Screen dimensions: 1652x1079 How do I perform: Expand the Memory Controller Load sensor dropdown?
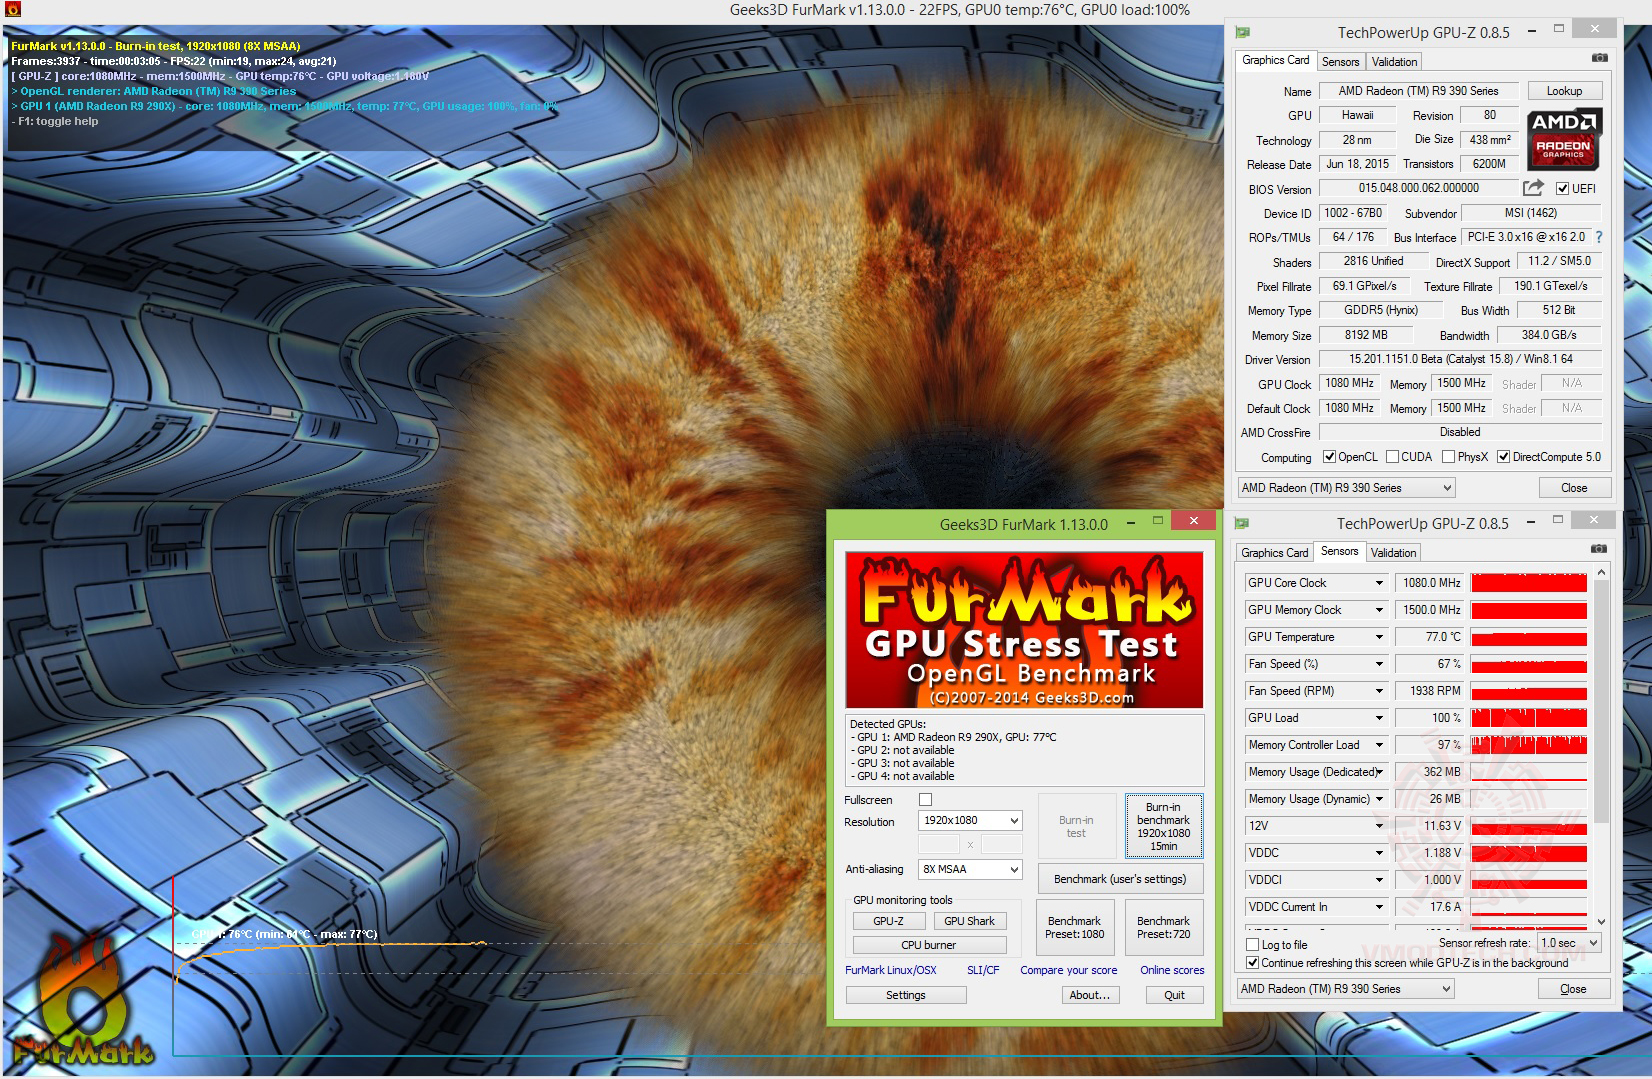point(1379,745)
